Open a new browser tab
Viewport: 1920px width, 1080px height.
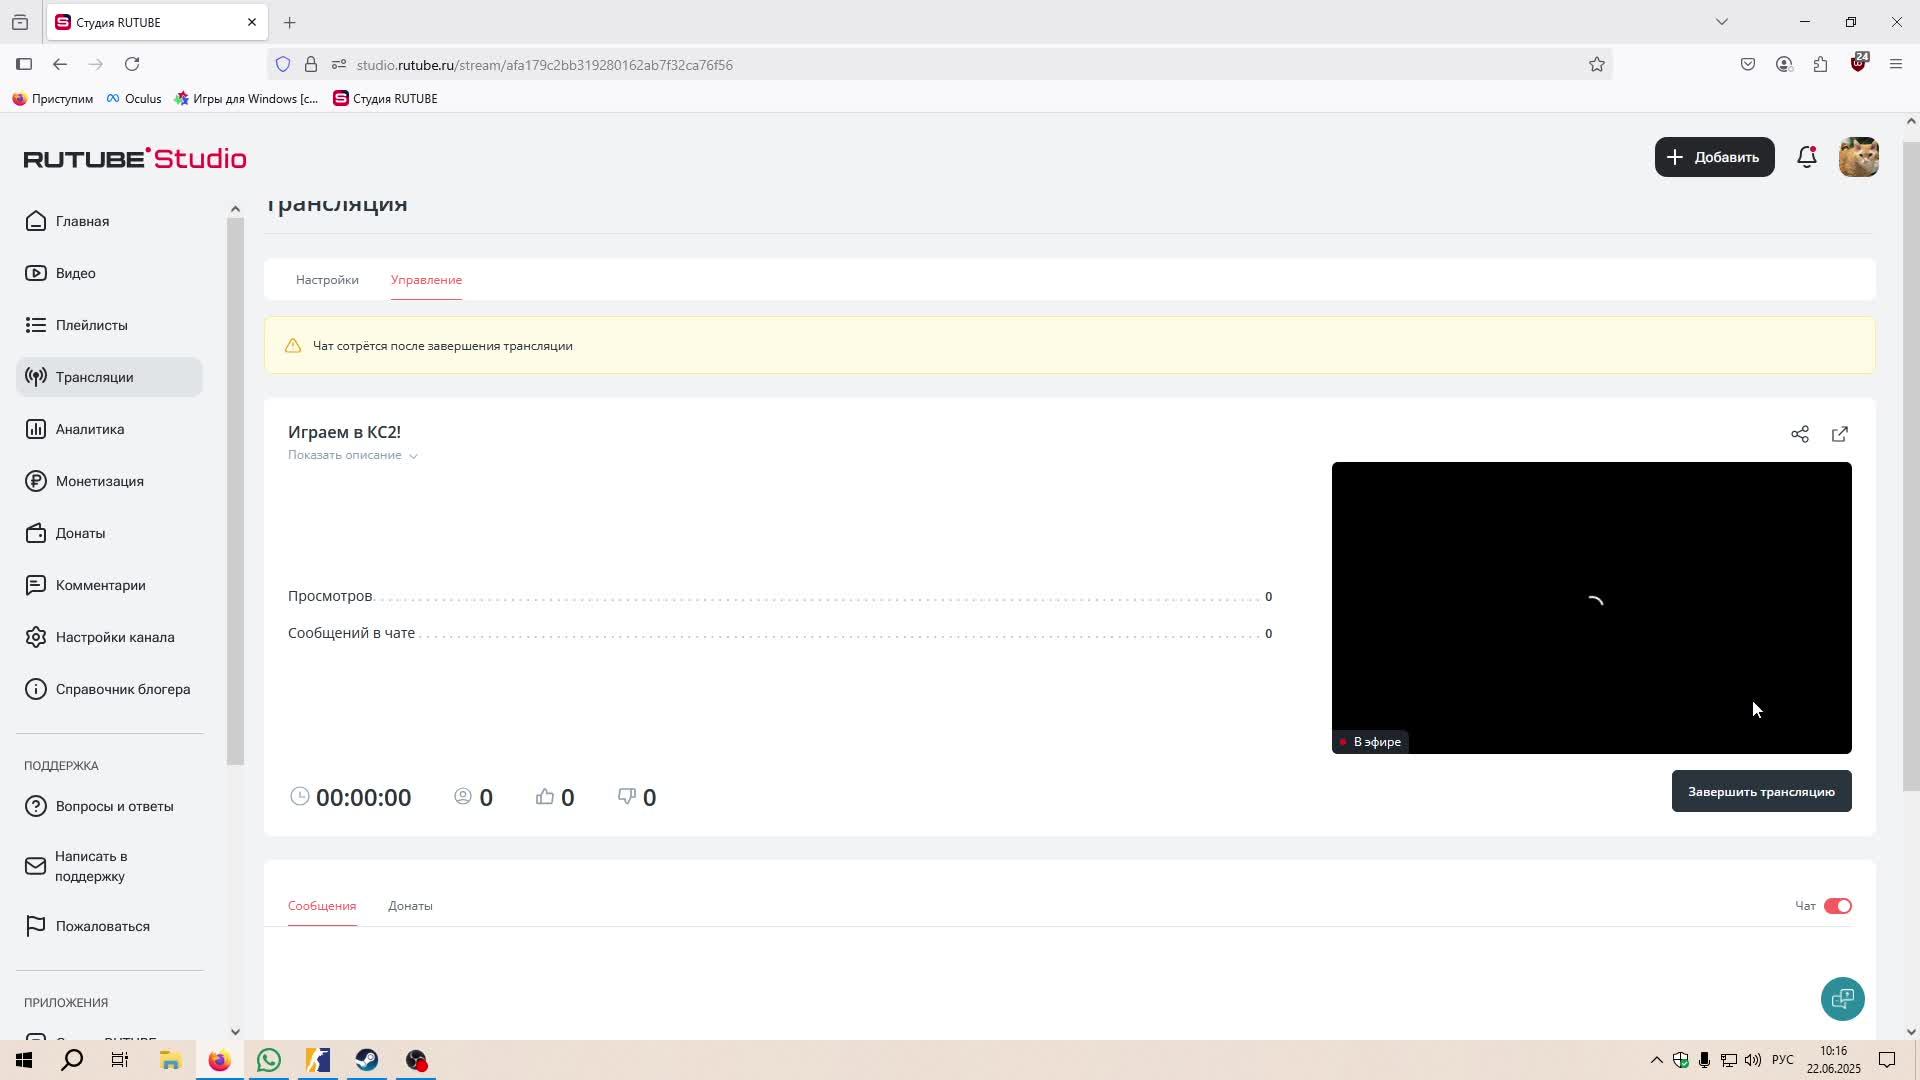[x=290, y=22]
